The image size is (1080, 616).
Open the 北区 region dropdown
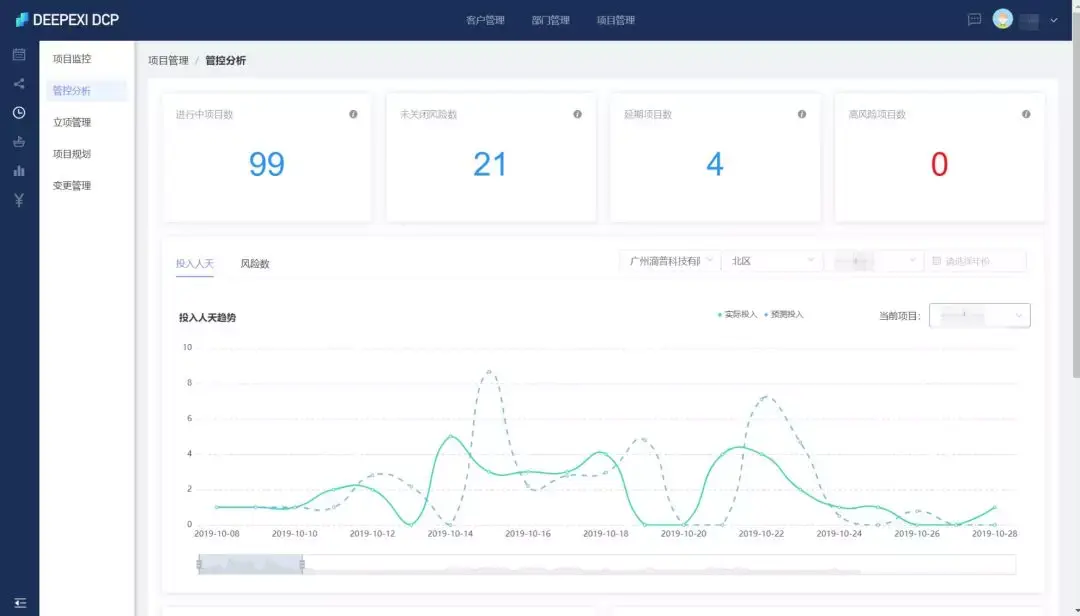click(x=771, y=261)
